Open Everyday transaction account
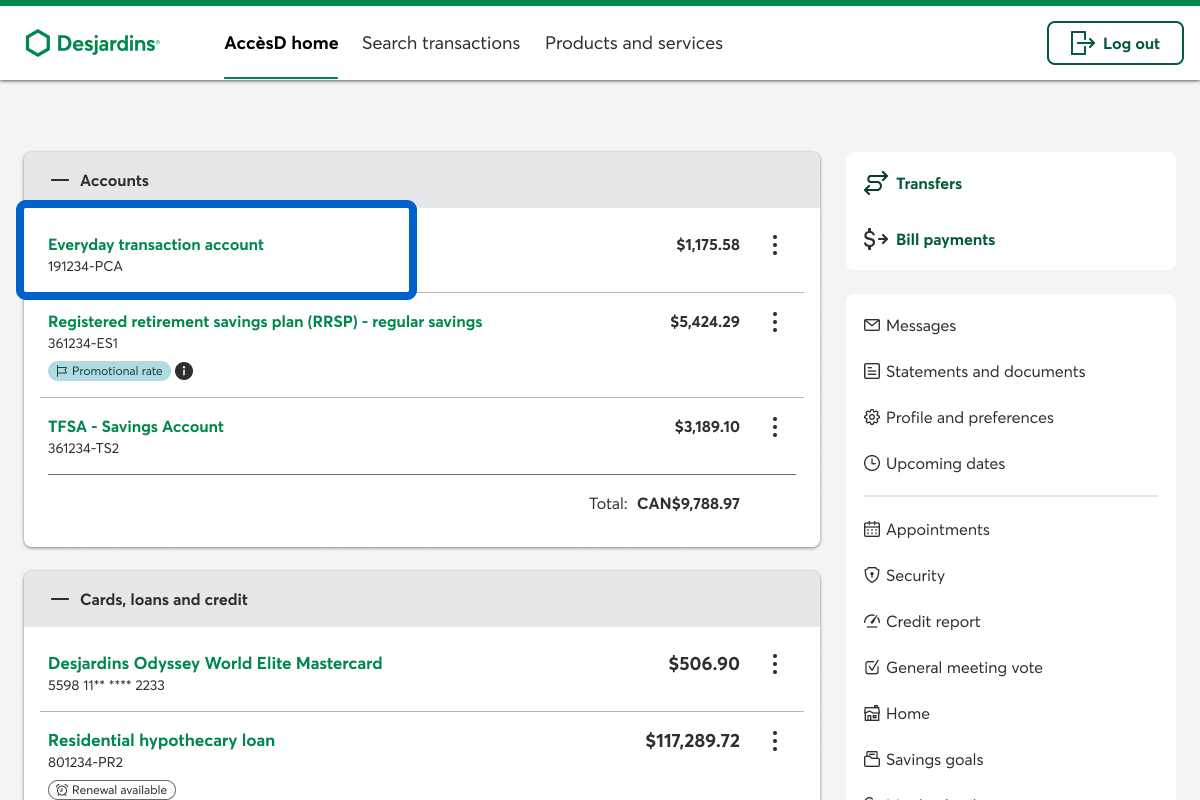 pos(156,244)
